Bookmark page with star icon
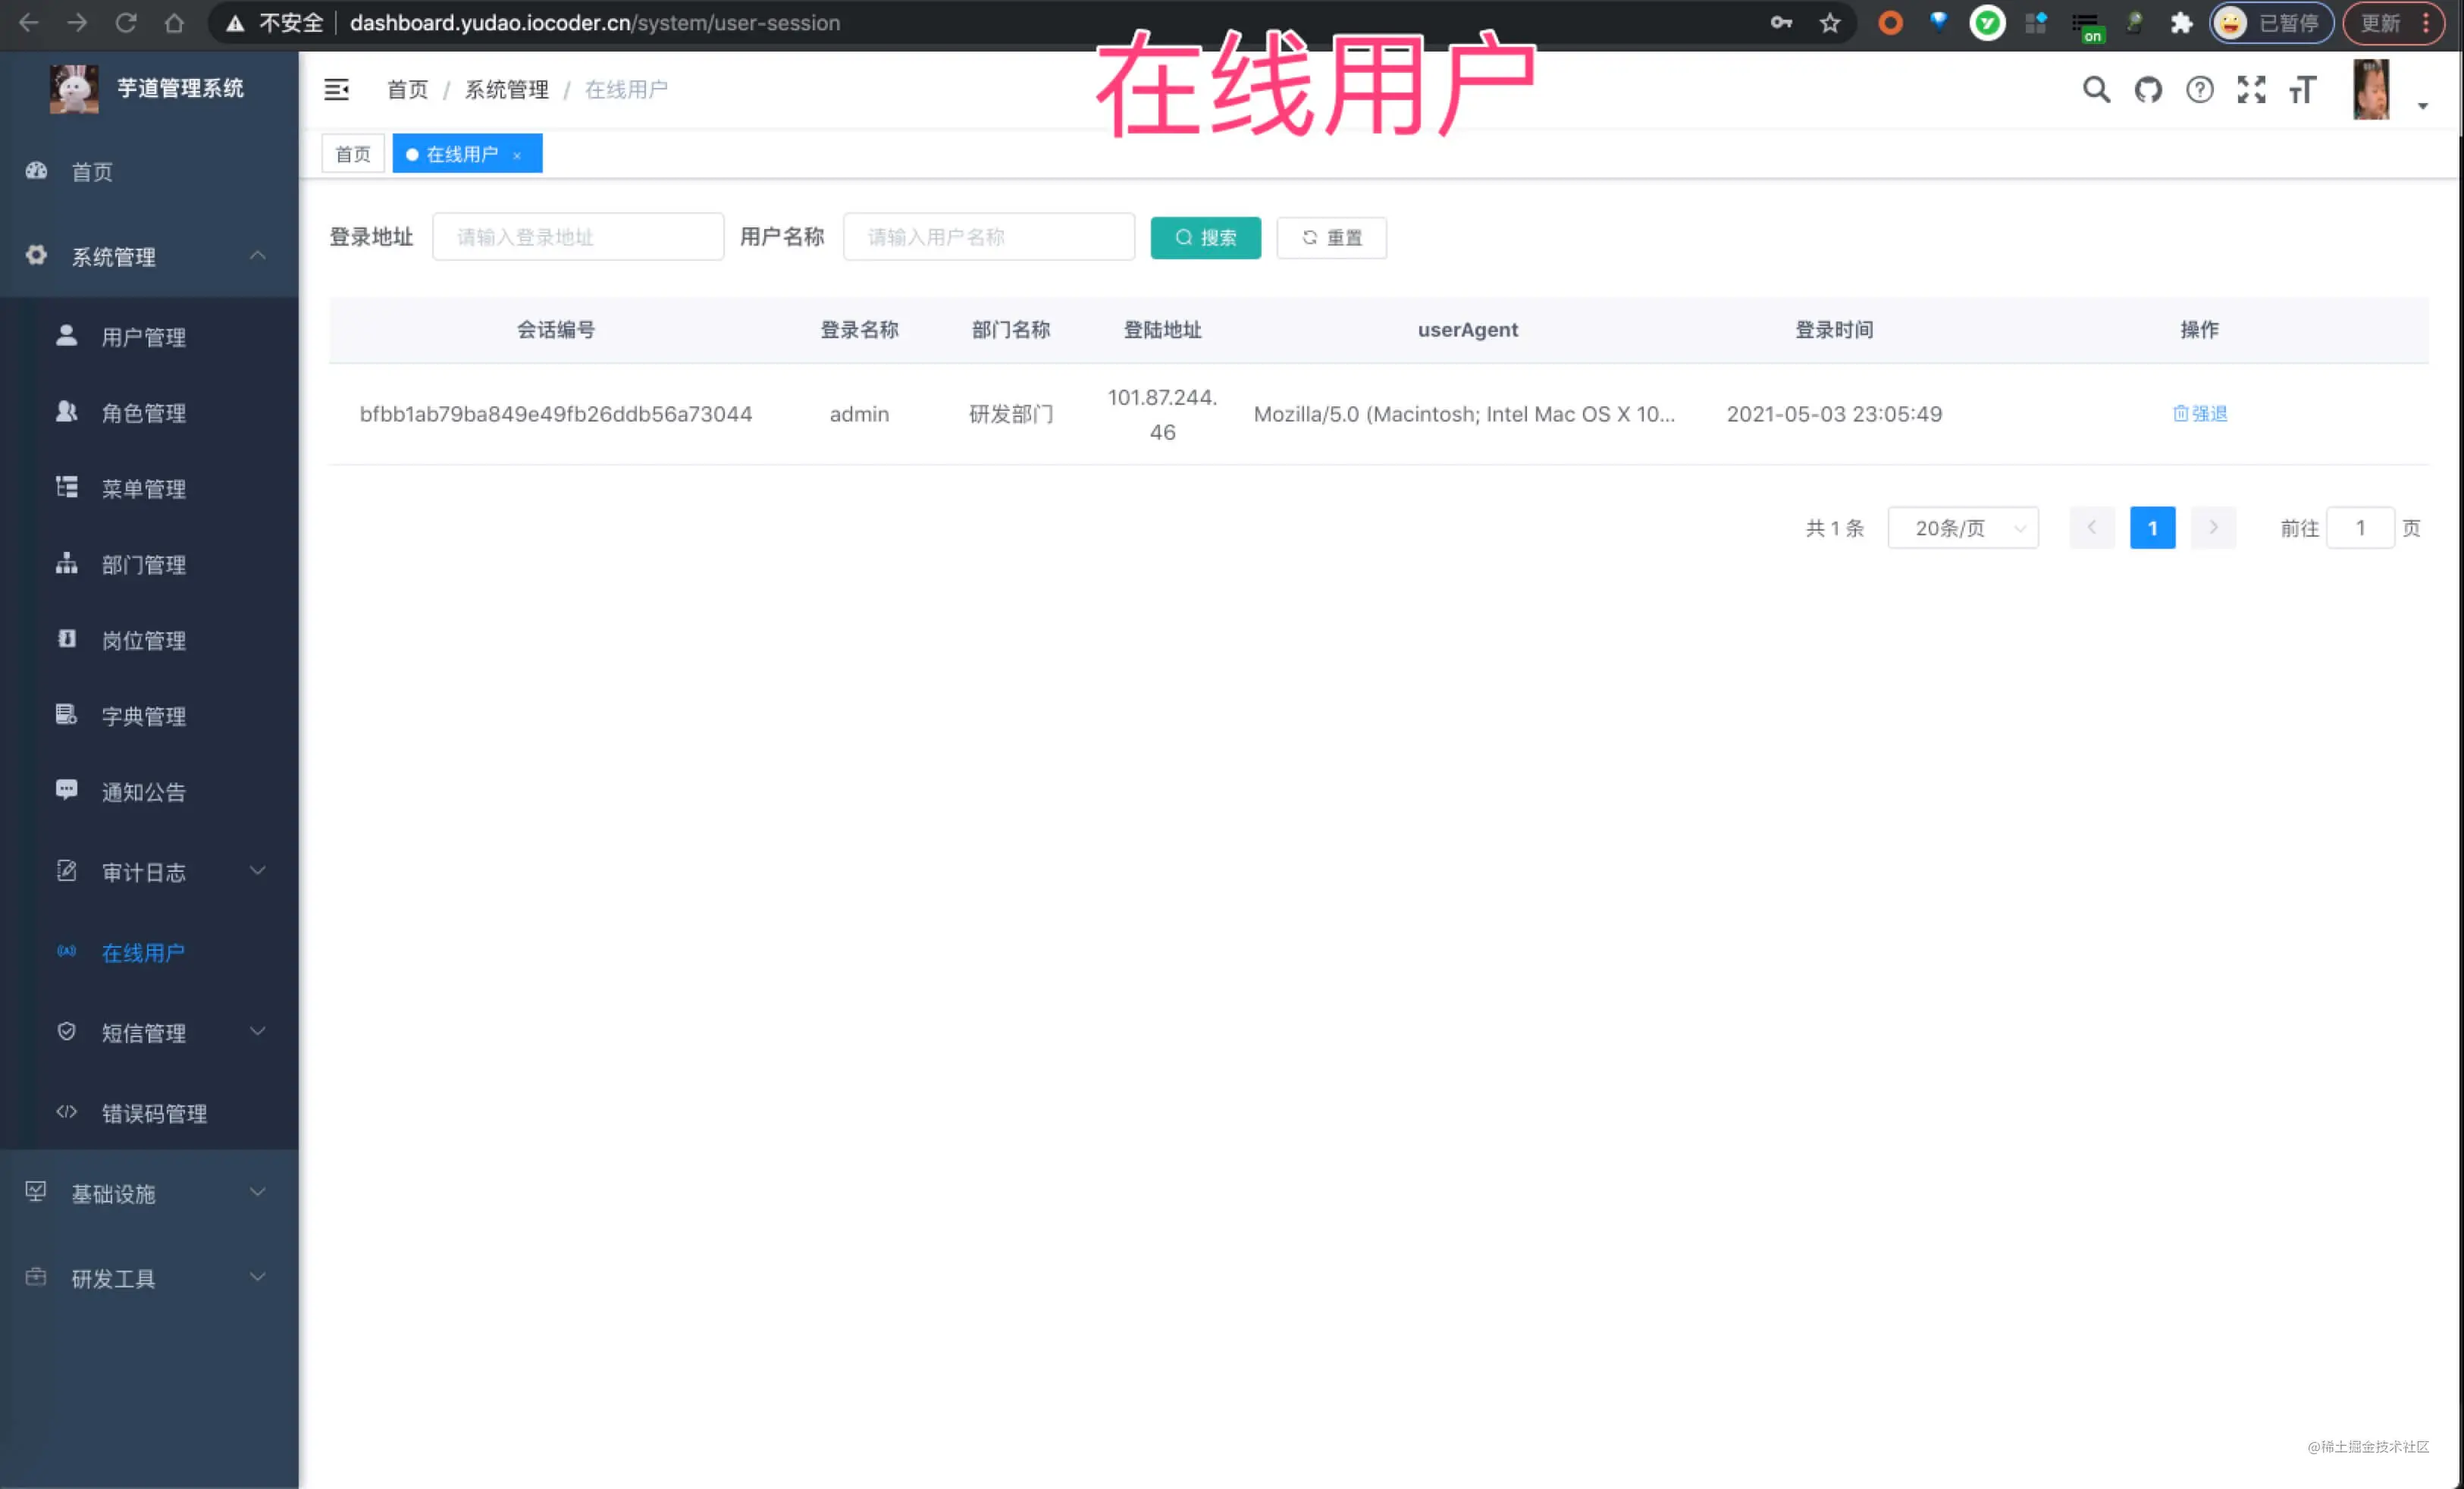Viewport: 2464px width, 1489px height. coord(1829,23)
